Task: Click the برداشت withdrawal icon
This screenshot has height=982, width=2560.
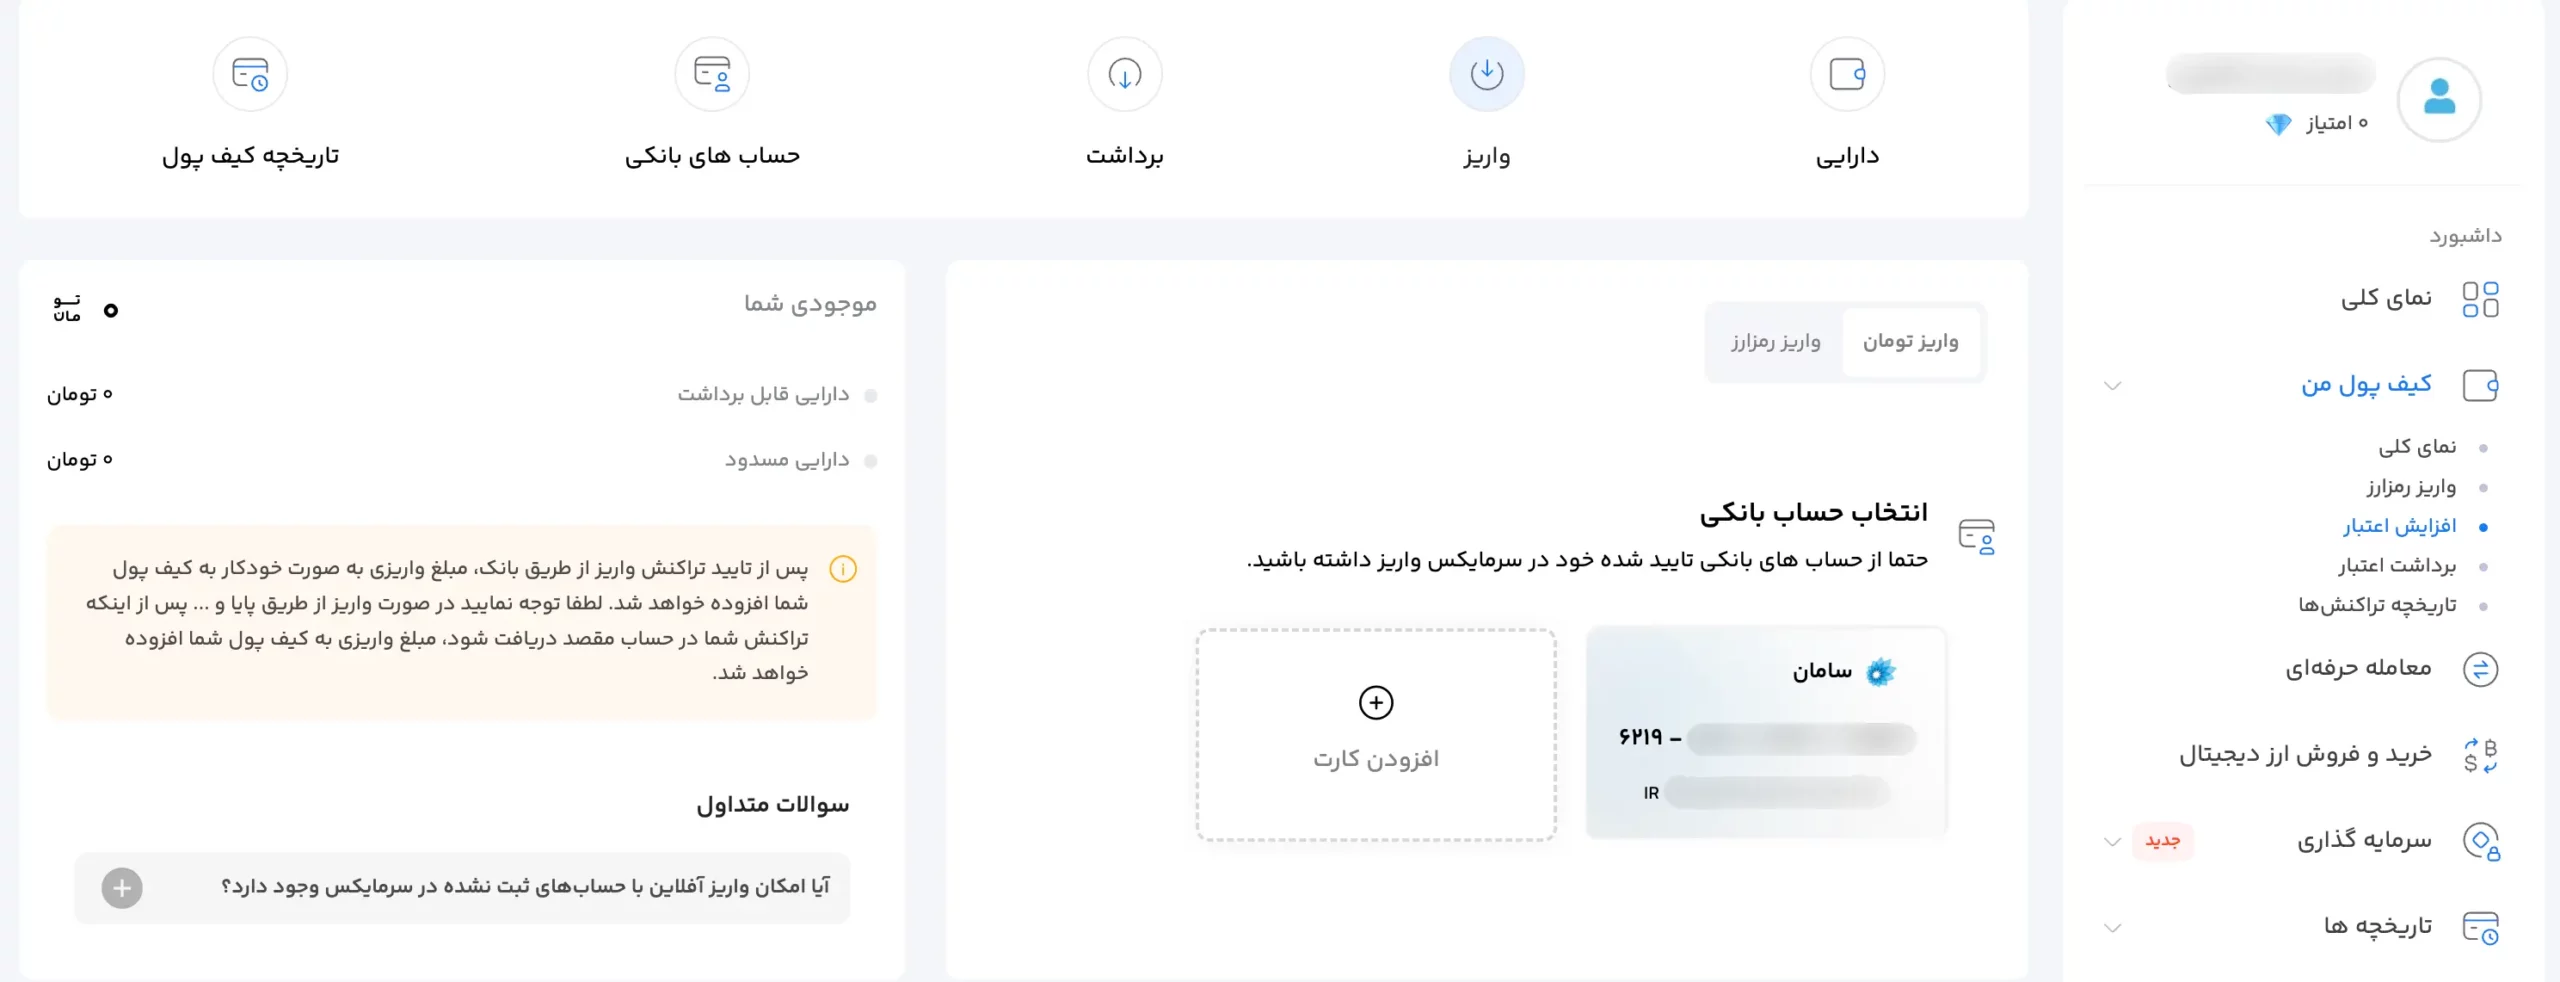Action: click(1125, 73)
